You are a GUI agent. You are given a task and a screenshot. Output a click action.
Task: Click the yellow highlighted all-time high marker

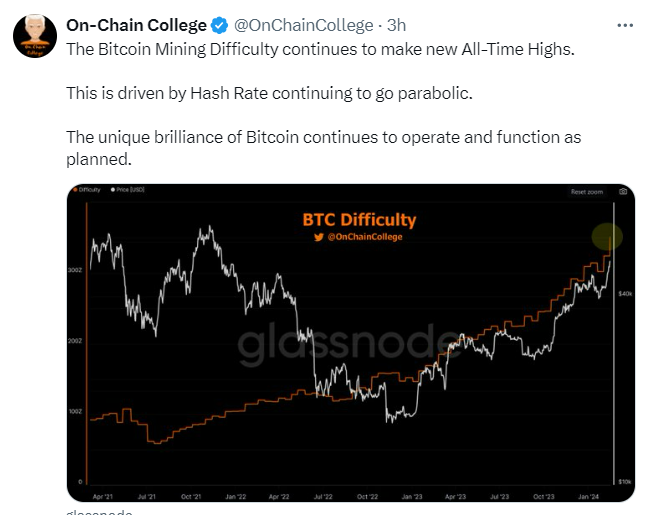607,236
